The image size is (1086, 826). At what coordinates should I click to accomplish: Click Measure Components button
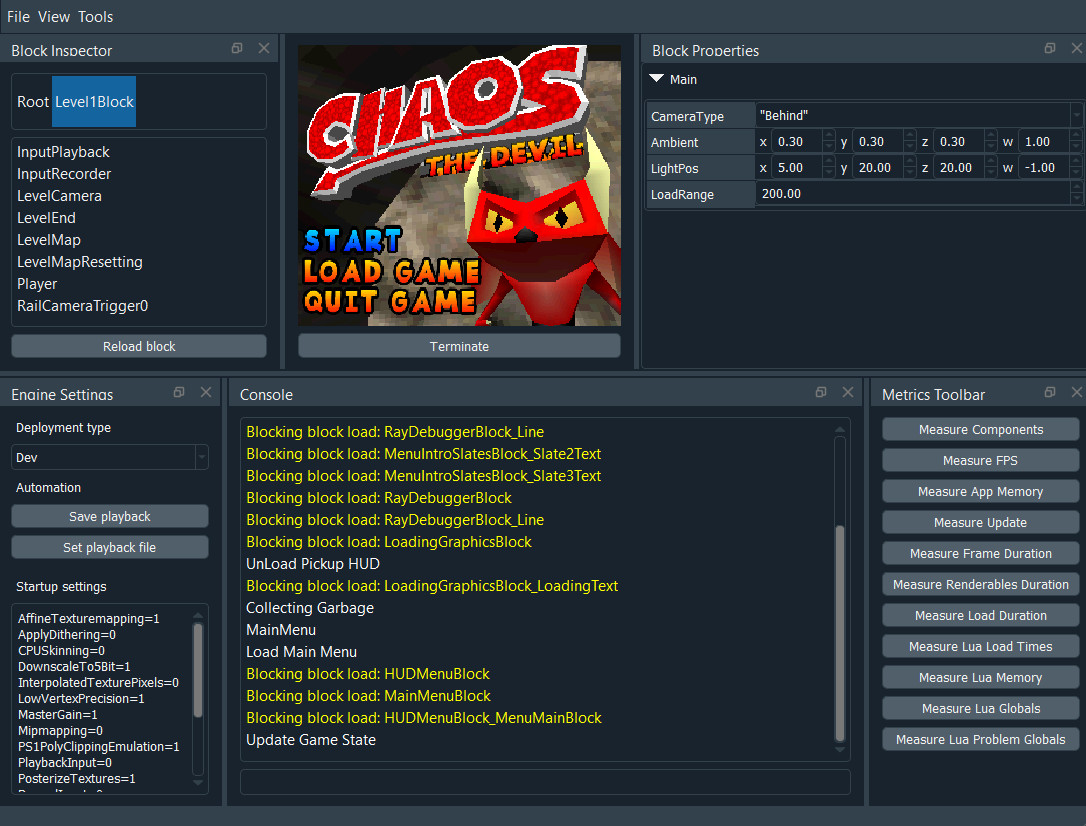pos(981,429)
